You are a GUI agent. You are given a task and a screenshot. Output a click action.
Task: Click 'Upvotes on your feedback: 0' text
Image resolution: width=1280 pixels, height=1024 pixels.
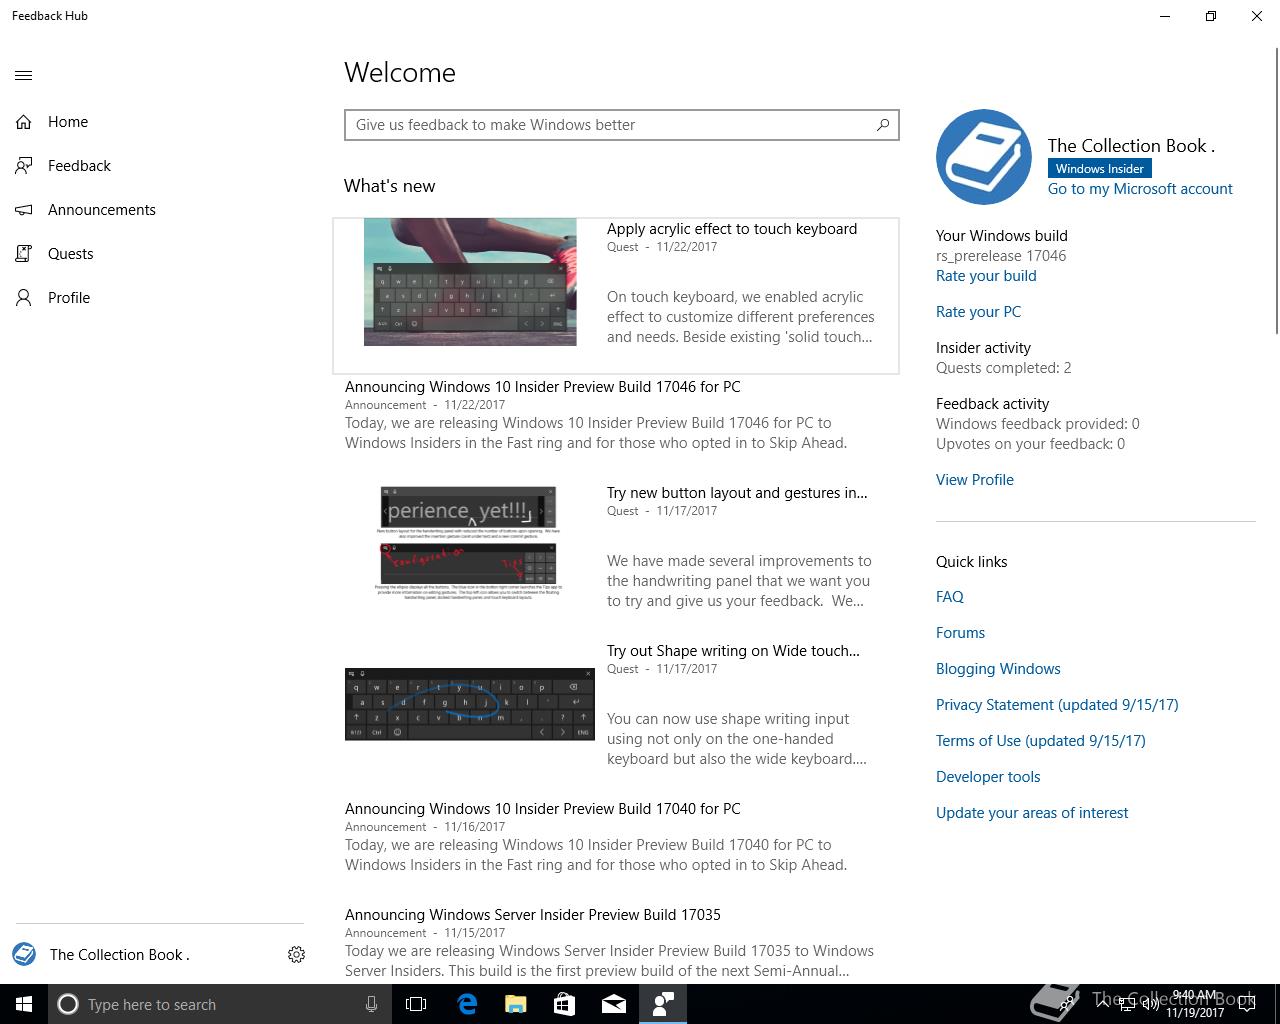tap(1030, 444)
